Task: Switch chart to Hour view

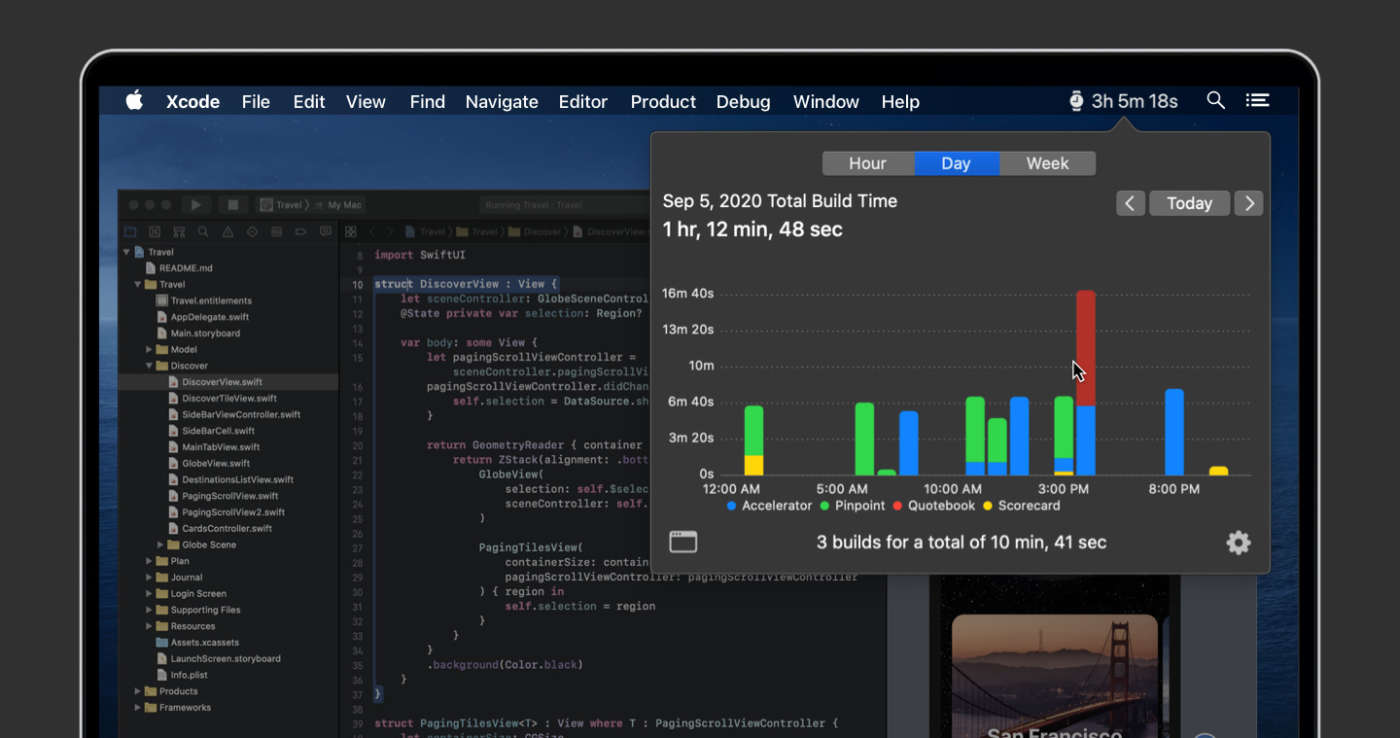Action: 867,164
